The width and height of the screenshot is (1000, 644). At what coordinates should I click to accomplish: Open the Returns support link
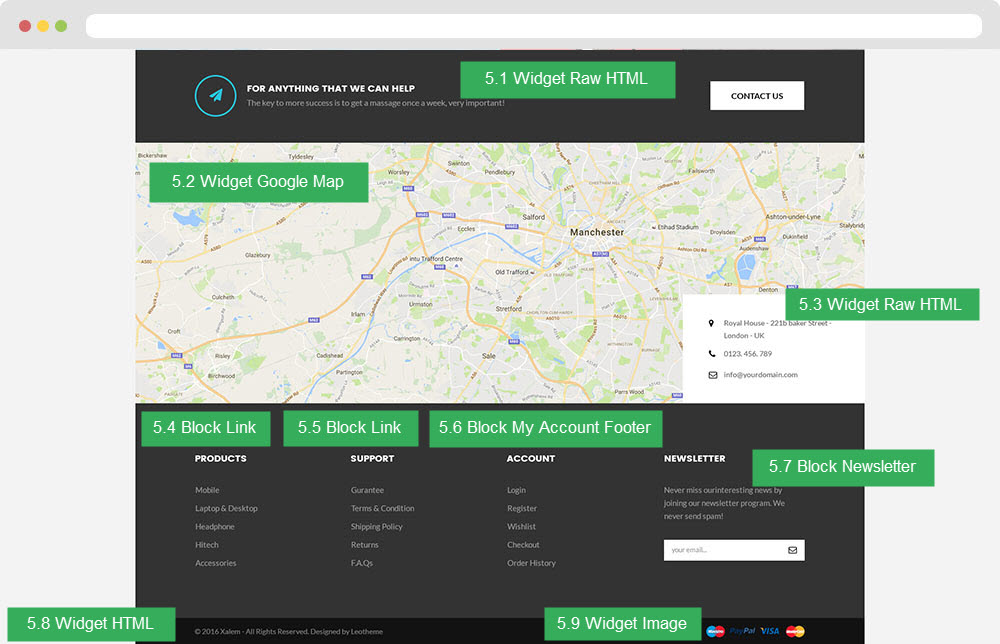pos(365,545)
